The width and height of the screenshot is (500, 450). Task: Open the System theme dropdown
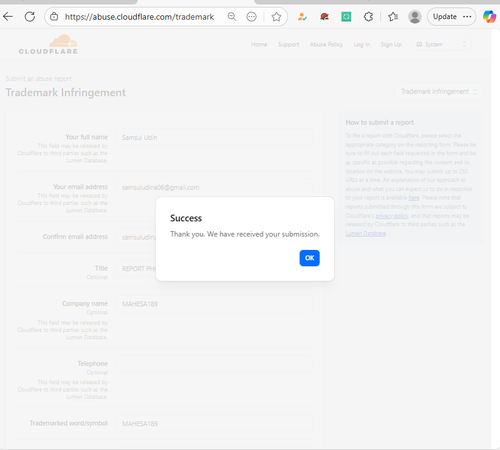[x=441, y=44]
